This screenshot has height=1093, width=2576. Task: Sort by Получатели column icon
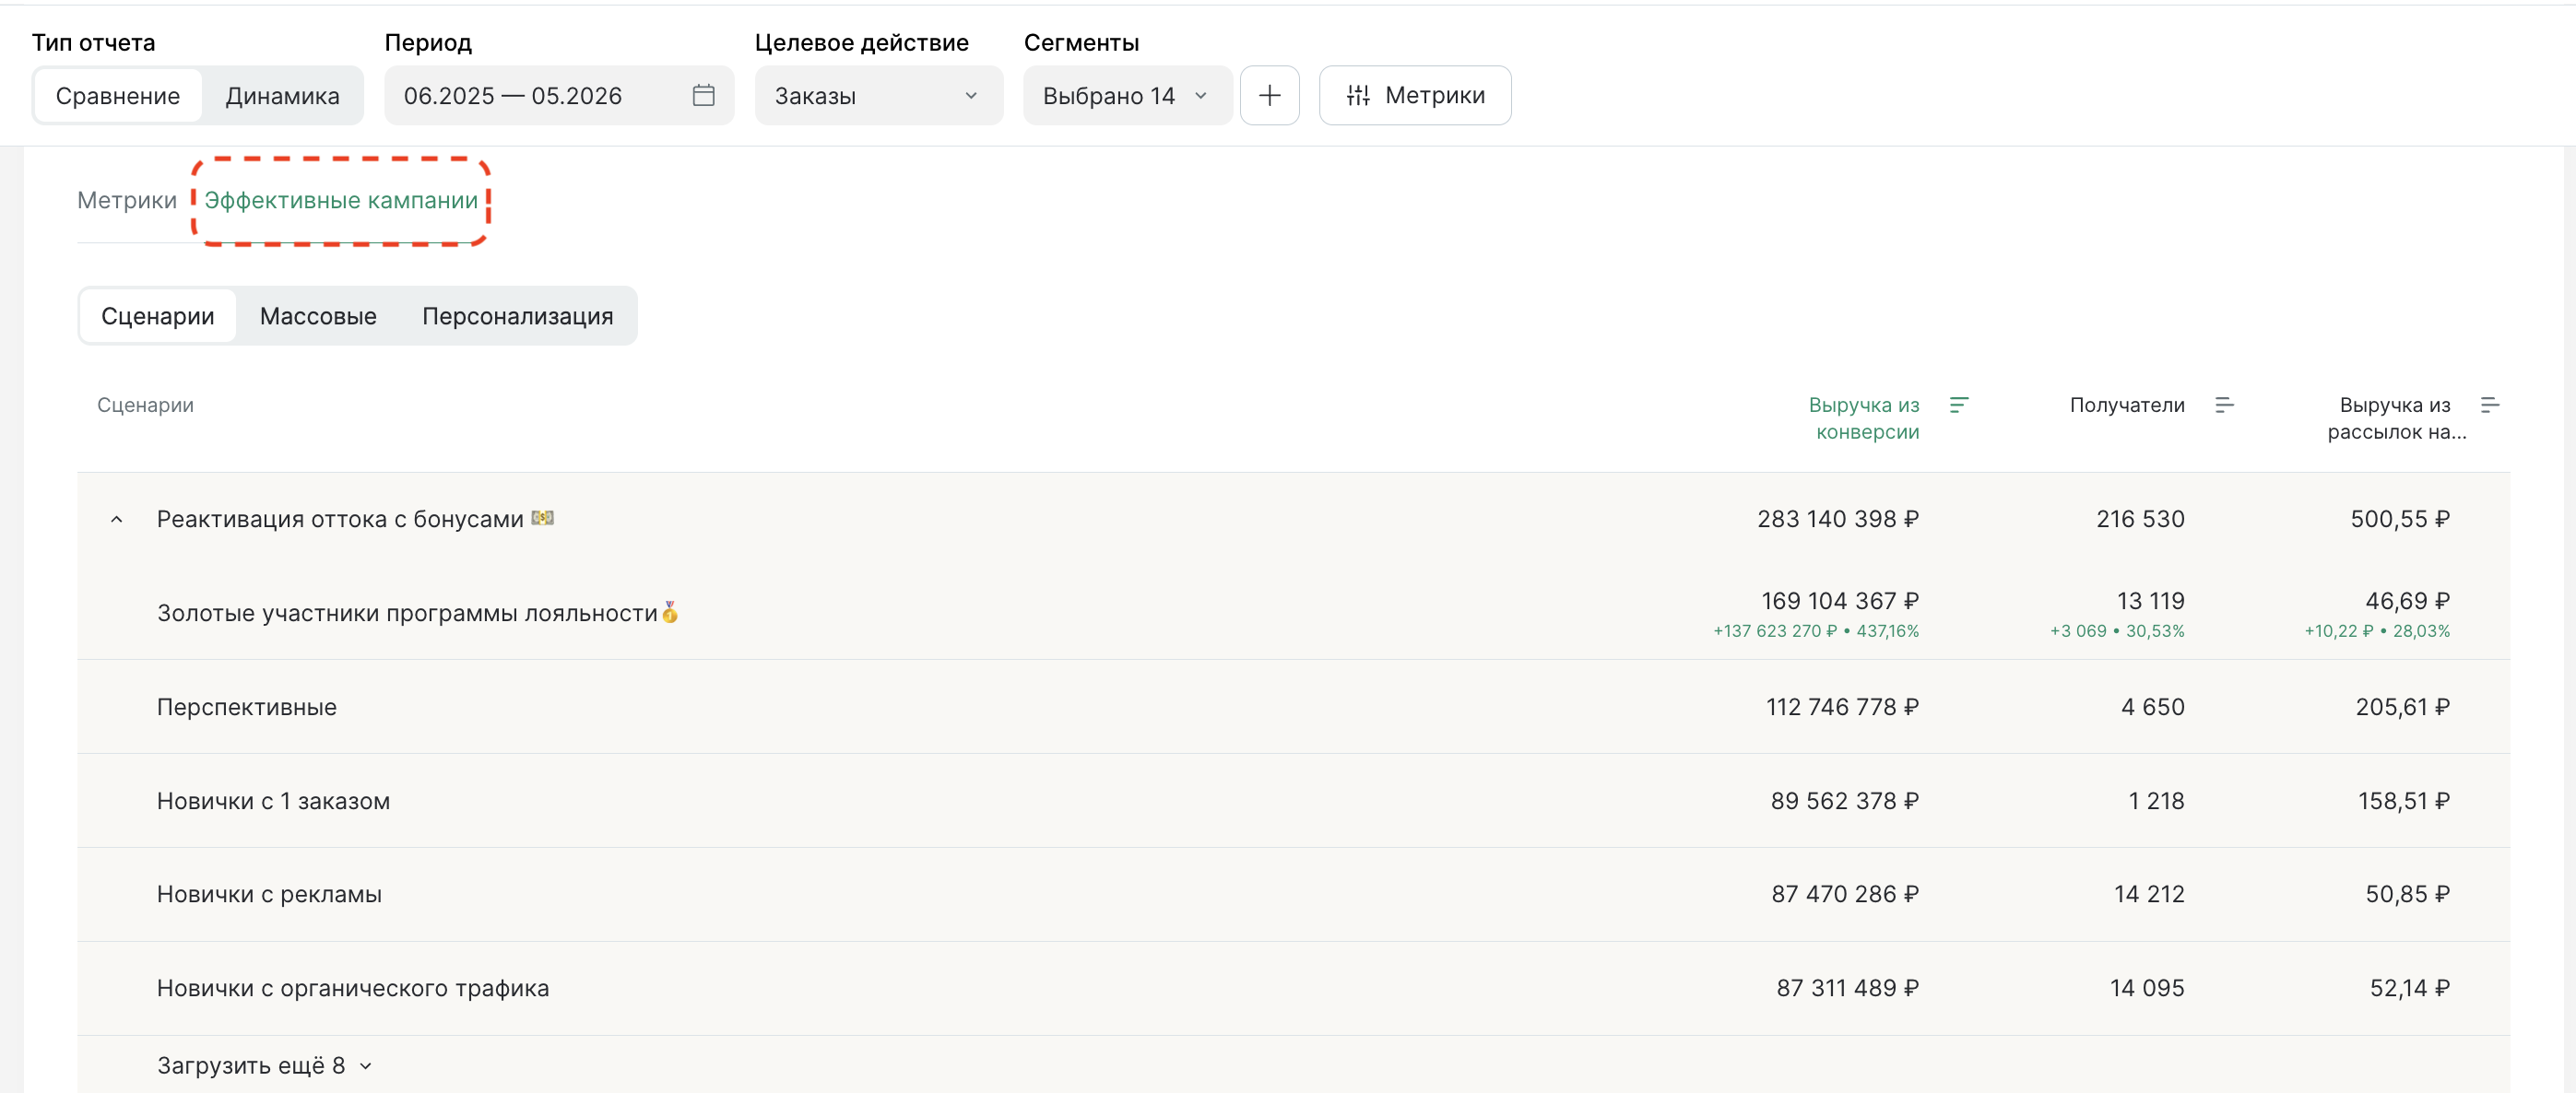click(2223, 405)
